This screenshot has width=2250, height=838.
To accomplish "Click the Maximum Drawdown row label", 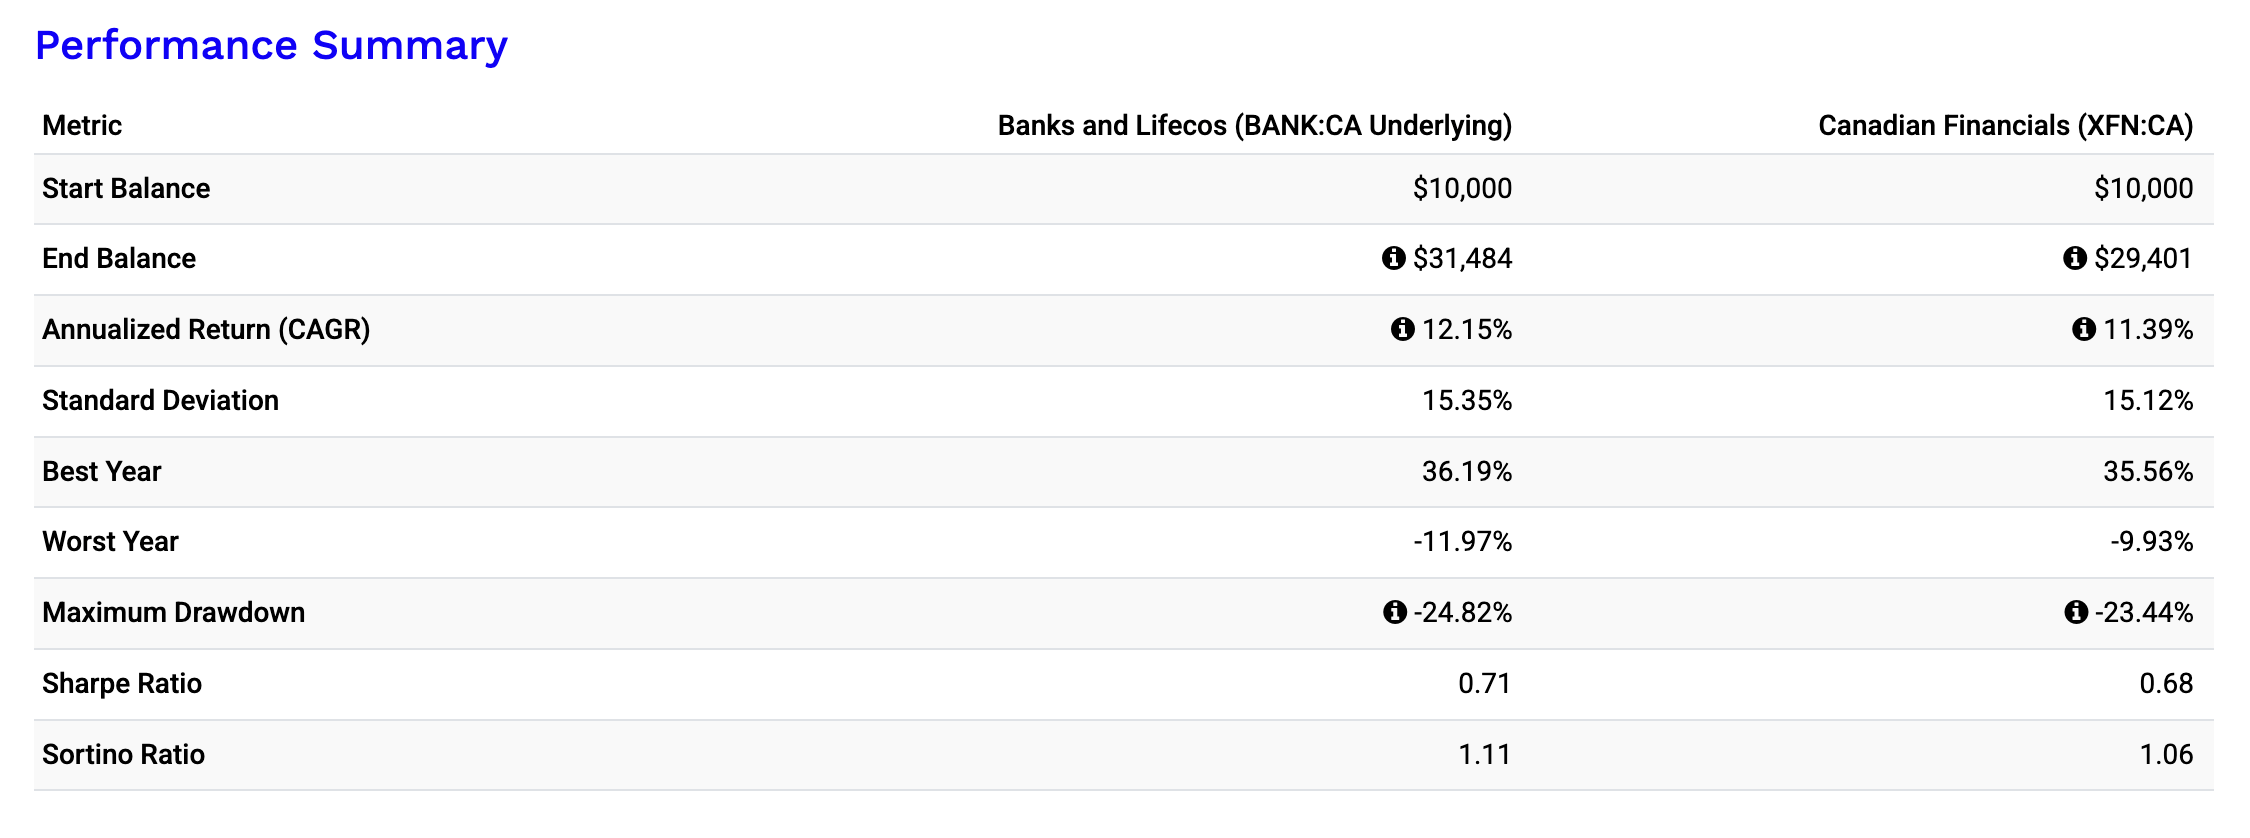I will point(173,613).
